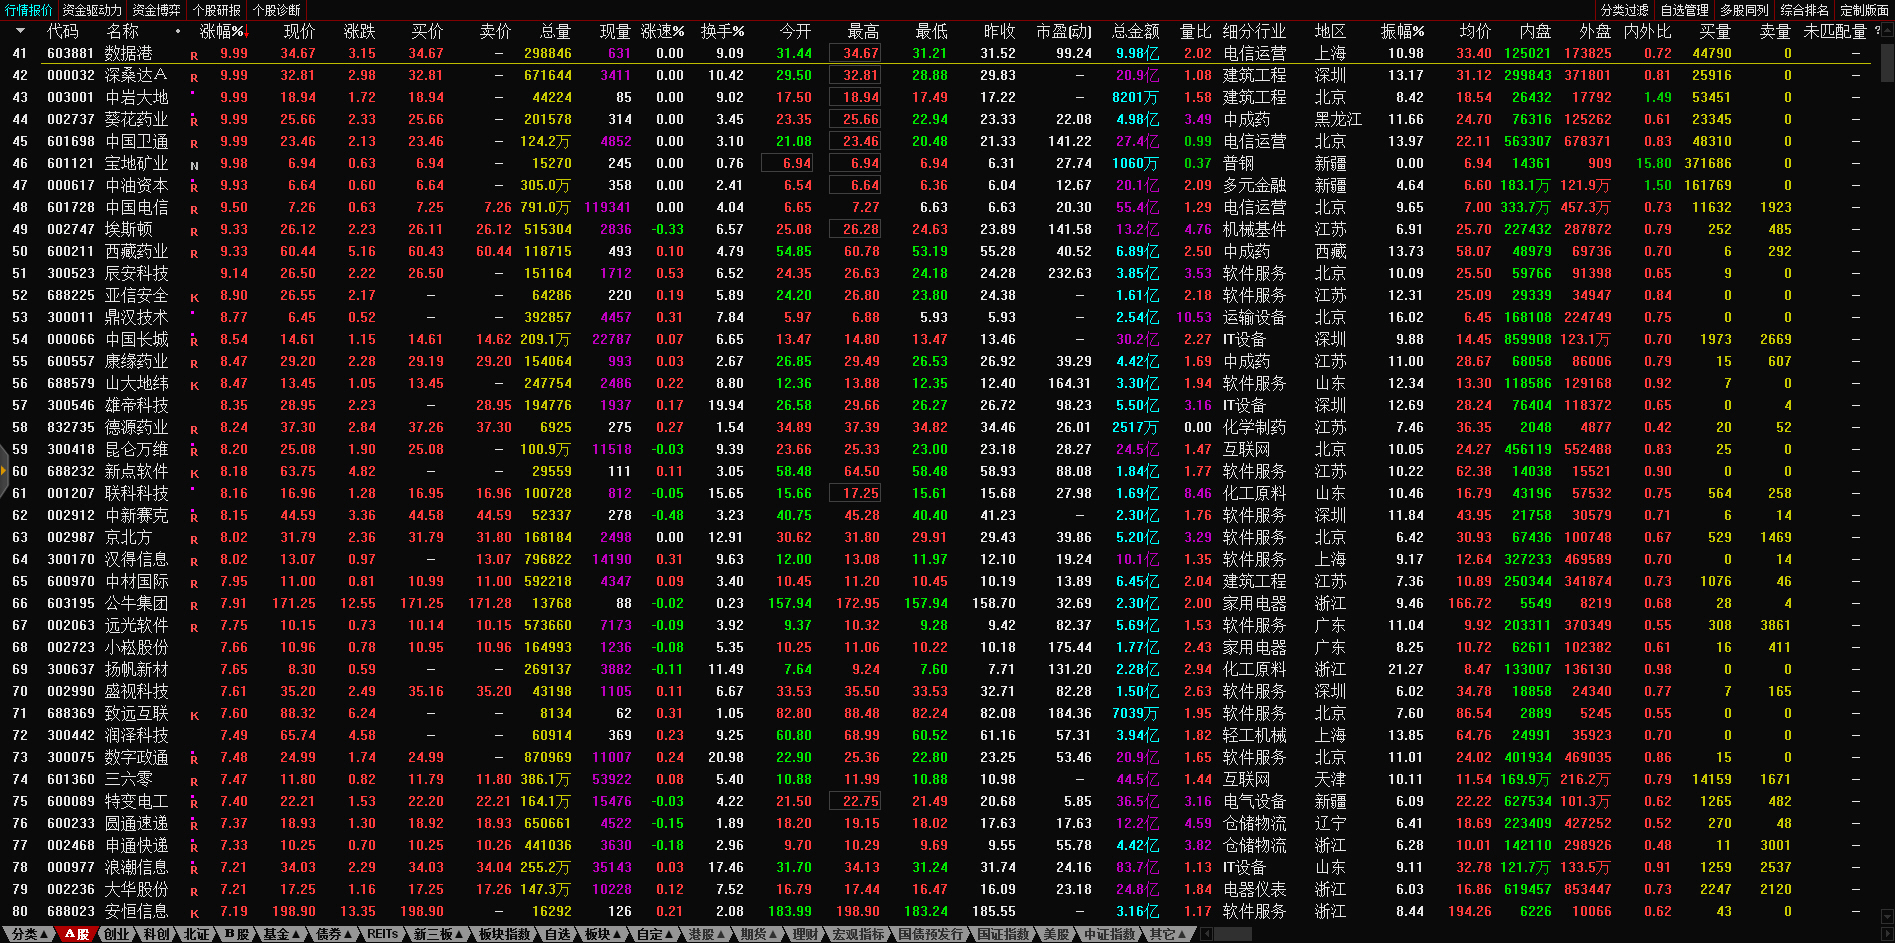This screenshot has height=943, width=1895.
Task: Sort stocks by 总金额 column header
Action: point(1135,31)
